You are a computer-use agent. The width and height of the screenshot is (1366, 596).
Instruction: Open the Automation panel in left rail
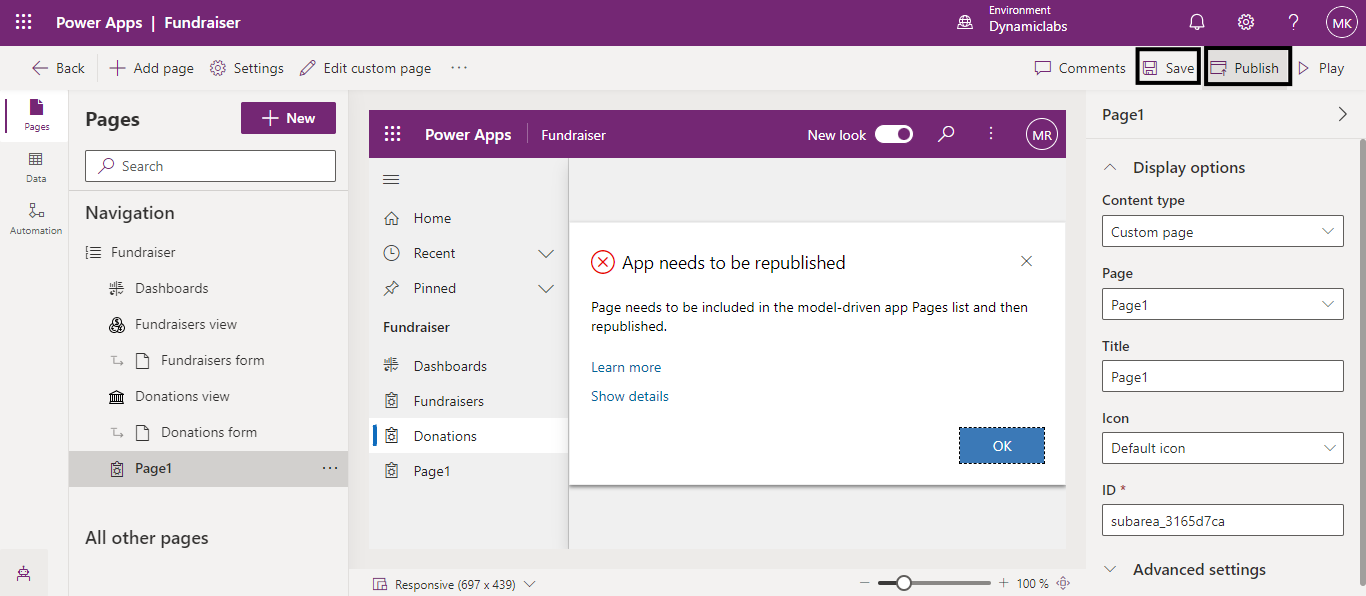tap(35, 218)
